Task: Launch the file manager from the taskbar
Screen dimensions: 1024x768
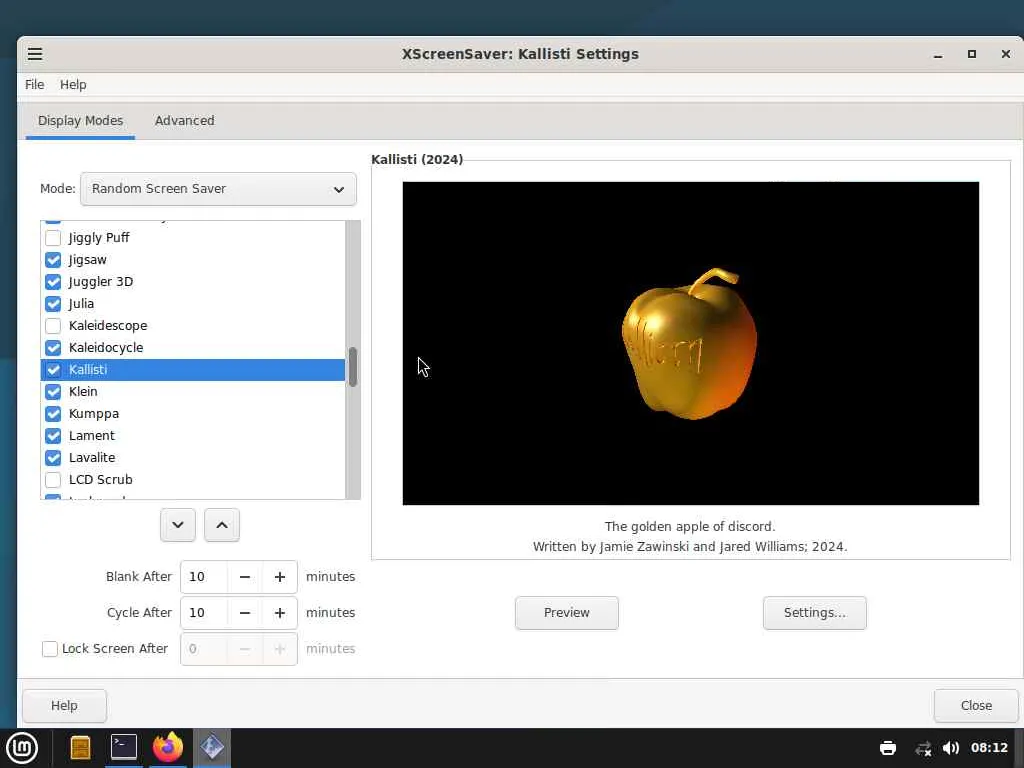Action: pyautogui.click(x=80, y=748)
